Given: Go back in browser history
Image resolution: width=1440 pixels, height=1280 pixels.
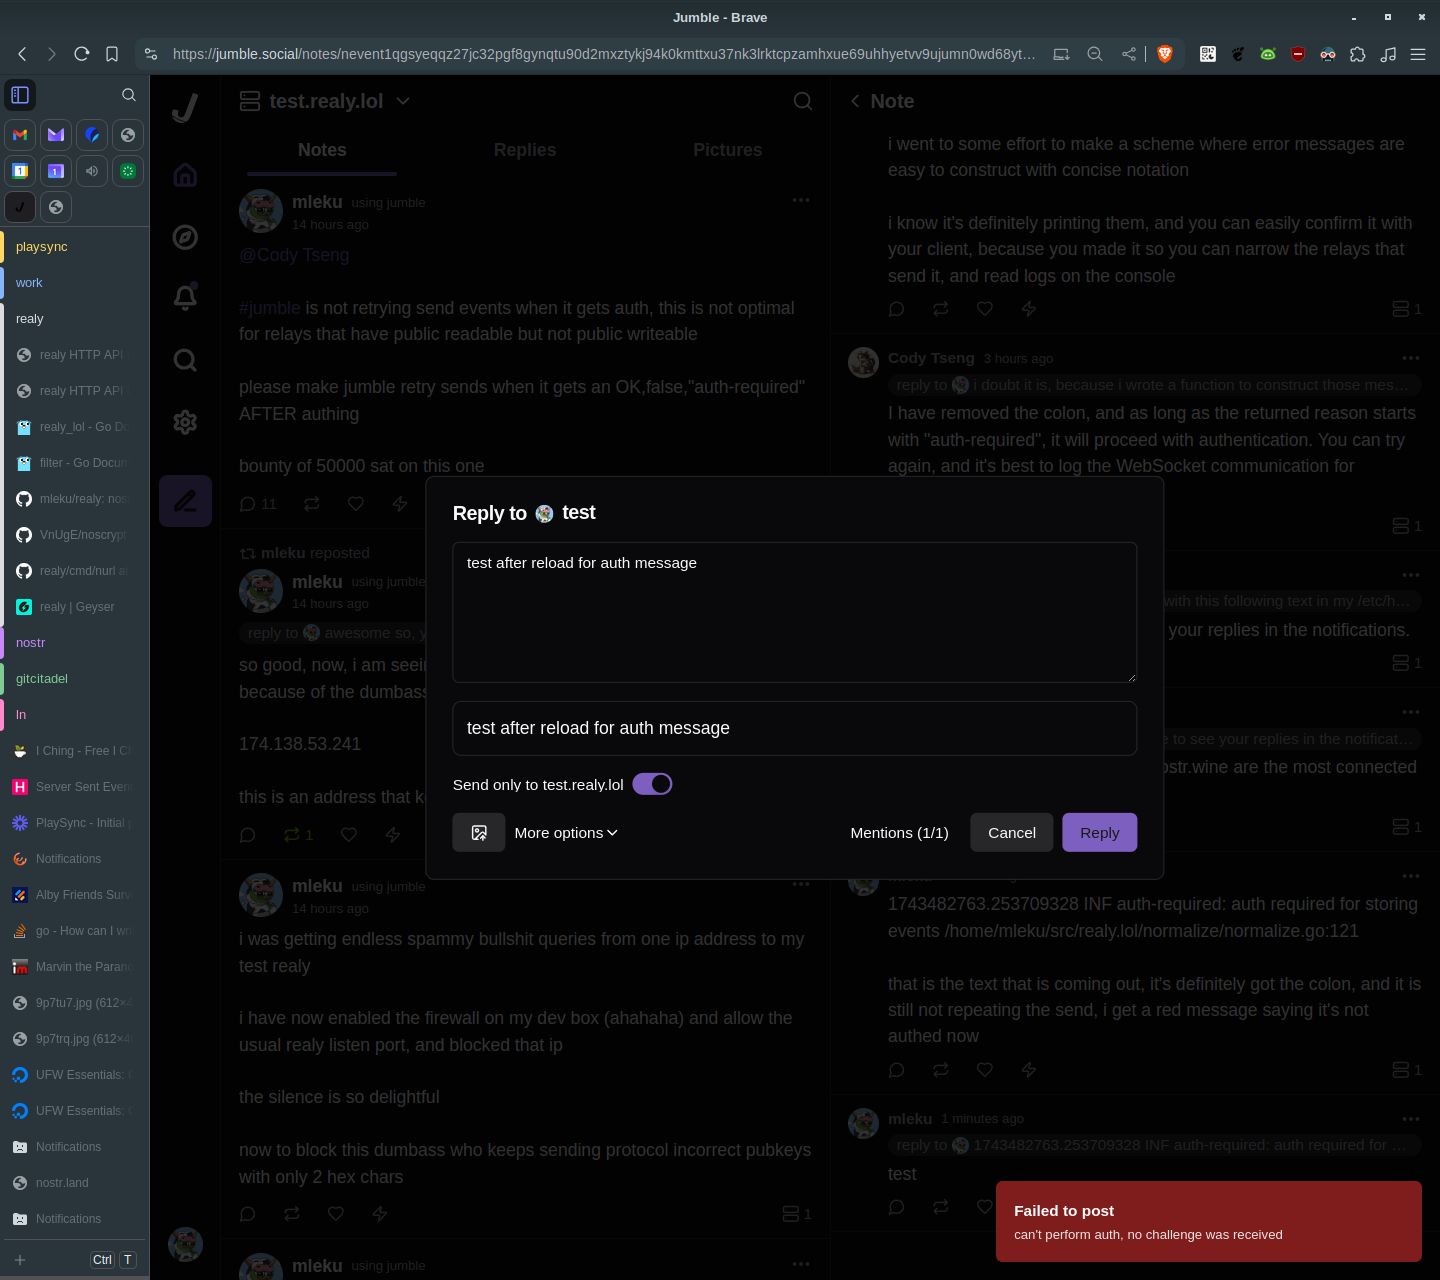Looking at the screenshot, I should point(22,54).
